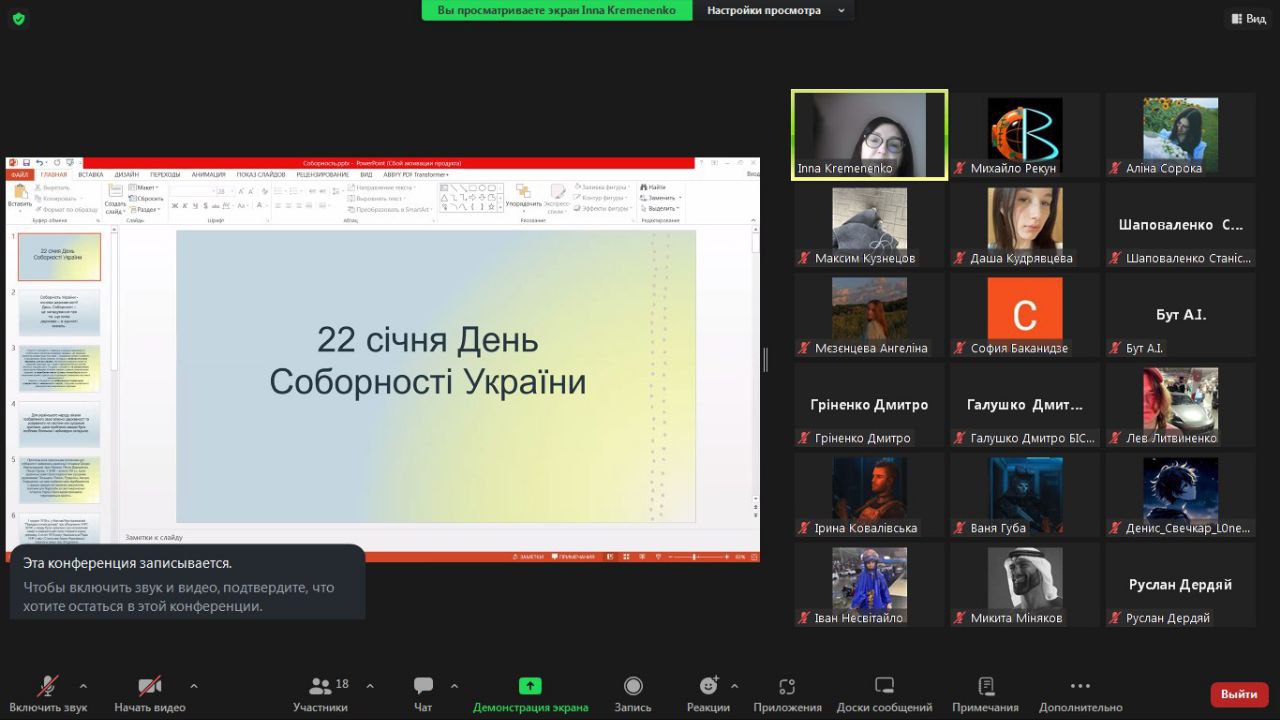The width and height of the screenshot is (1280, 720).
Task: Expand audio options arrow beside microphone
Action: (x=83, y=686)
